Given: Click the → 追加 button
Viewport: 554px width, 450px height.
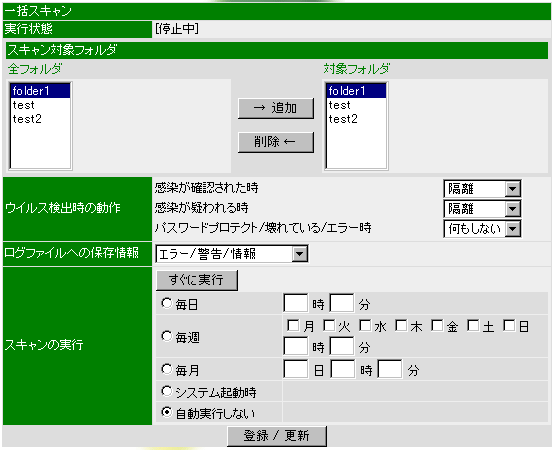Looking at the screenshot, I should [x=276, y=108].
